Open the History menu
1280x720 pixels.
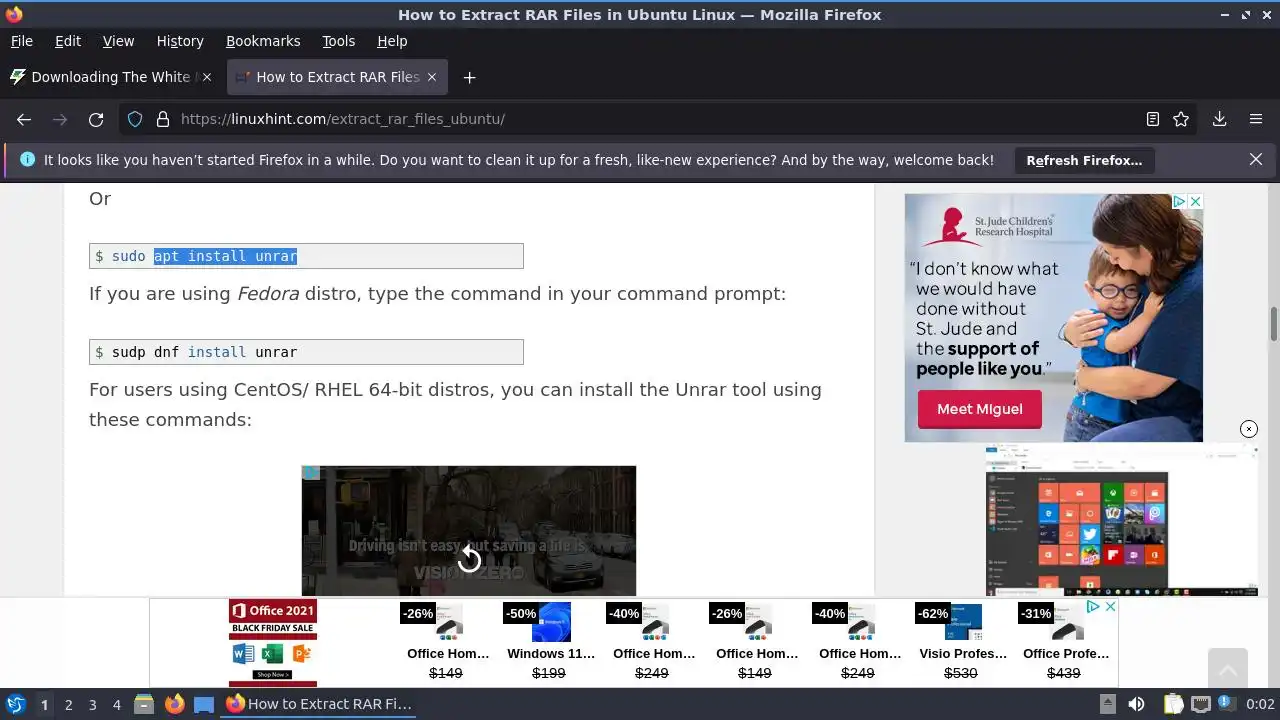tap(180, 41)
